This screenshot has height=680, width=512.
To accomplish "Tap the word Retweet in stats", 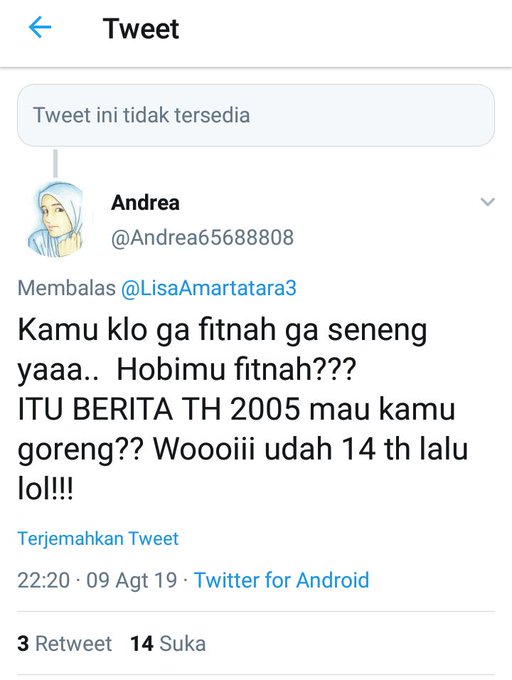I will 73,644.
